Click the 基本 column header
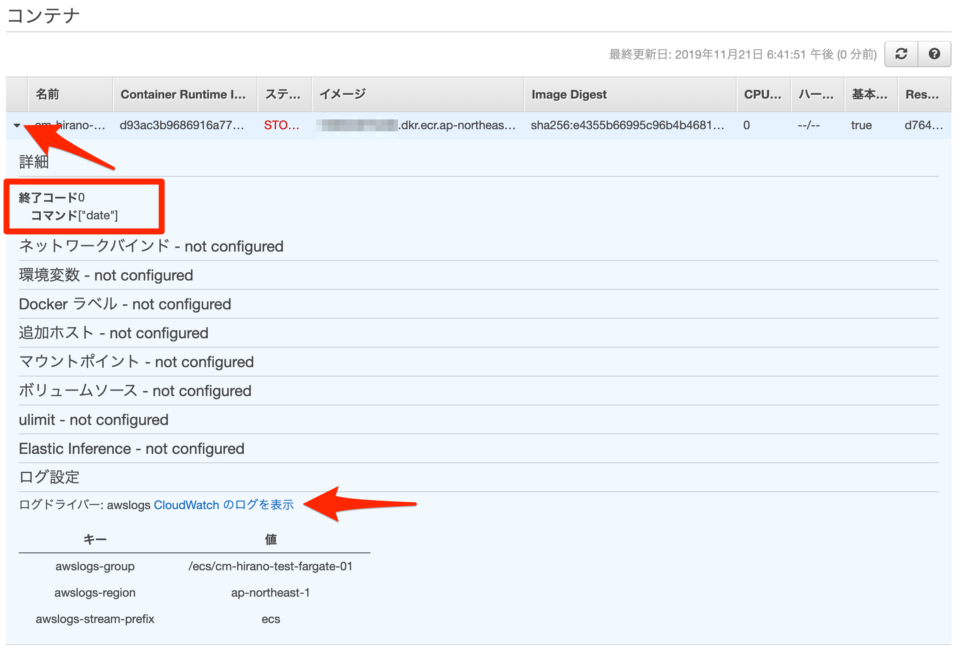Screen dimensions: 960x657 click(x=869, y=94)
